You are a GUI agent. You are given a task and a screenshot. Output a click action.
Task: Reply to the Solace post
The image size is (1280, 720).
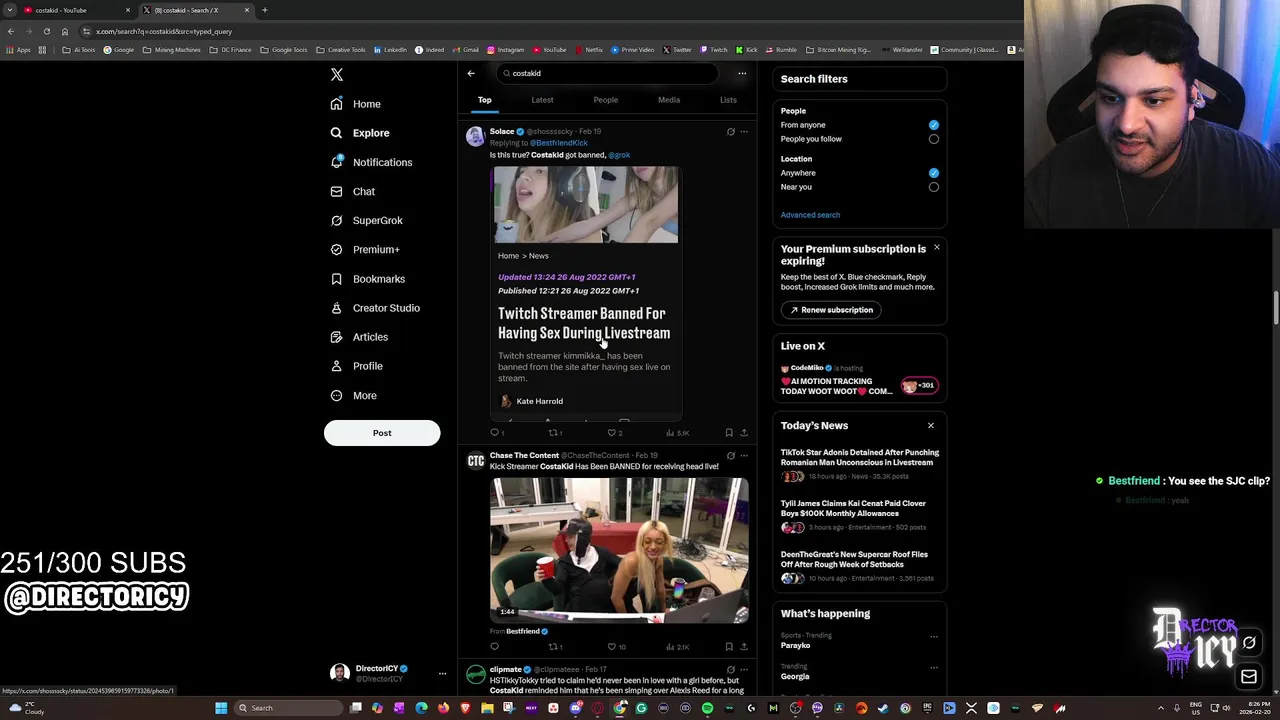click(x=494, y=433)
